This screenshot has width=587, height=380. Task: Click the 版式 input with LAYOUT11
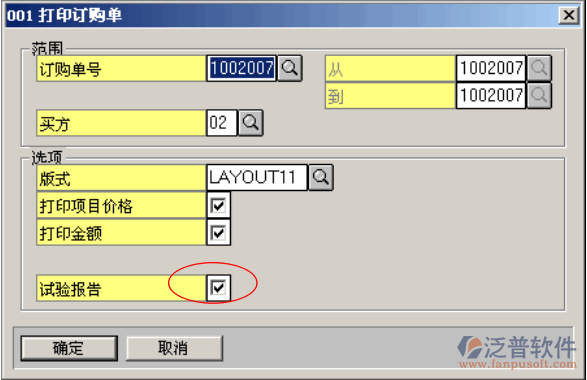click(x=257, y=177)
